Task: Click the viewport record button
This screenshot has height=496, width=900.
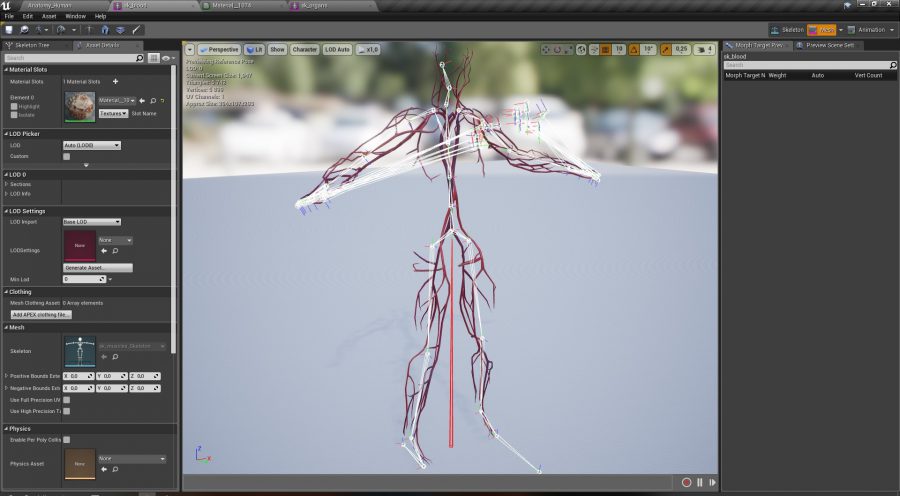Action: click(x=686, y=482)
